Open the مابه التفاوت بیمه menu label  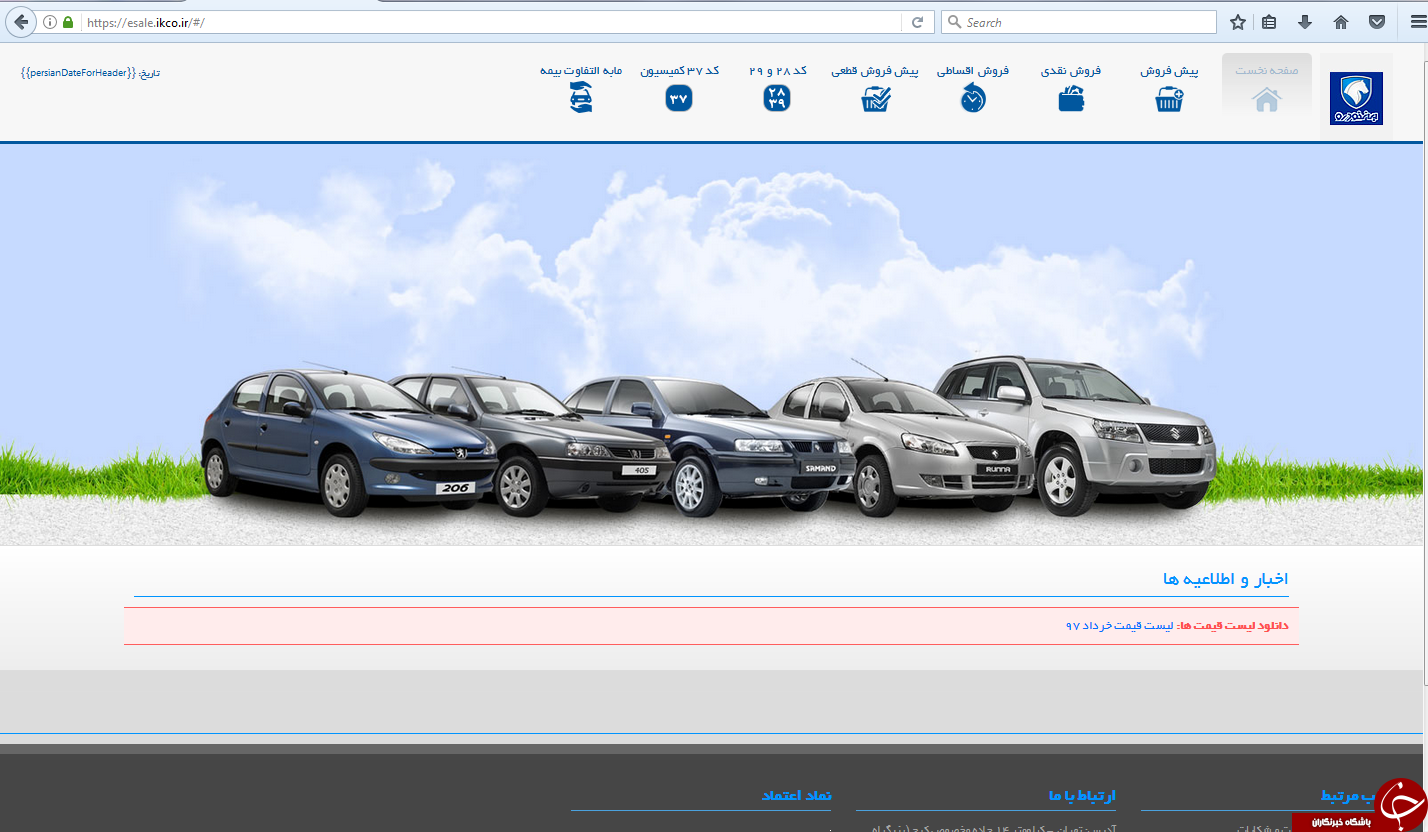(581, 70)
